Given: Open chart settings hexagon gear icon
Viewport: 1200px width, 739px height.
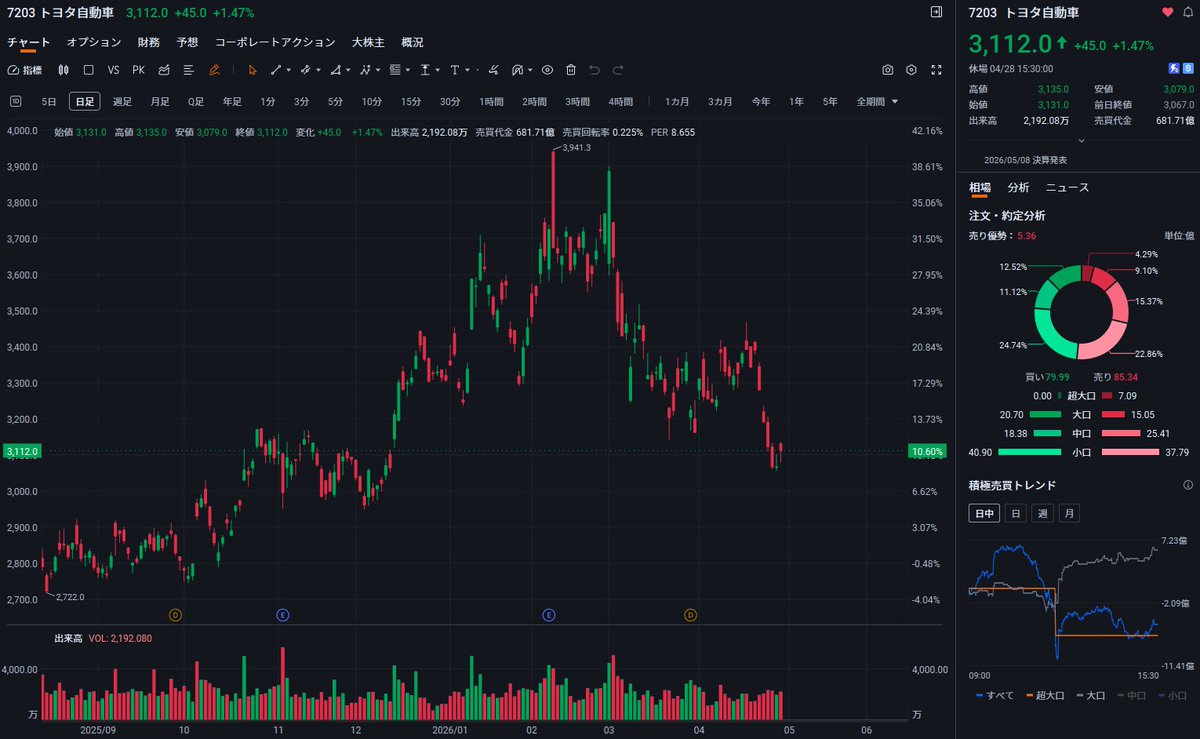Looking at the screenshot, I should click(911, 70).
